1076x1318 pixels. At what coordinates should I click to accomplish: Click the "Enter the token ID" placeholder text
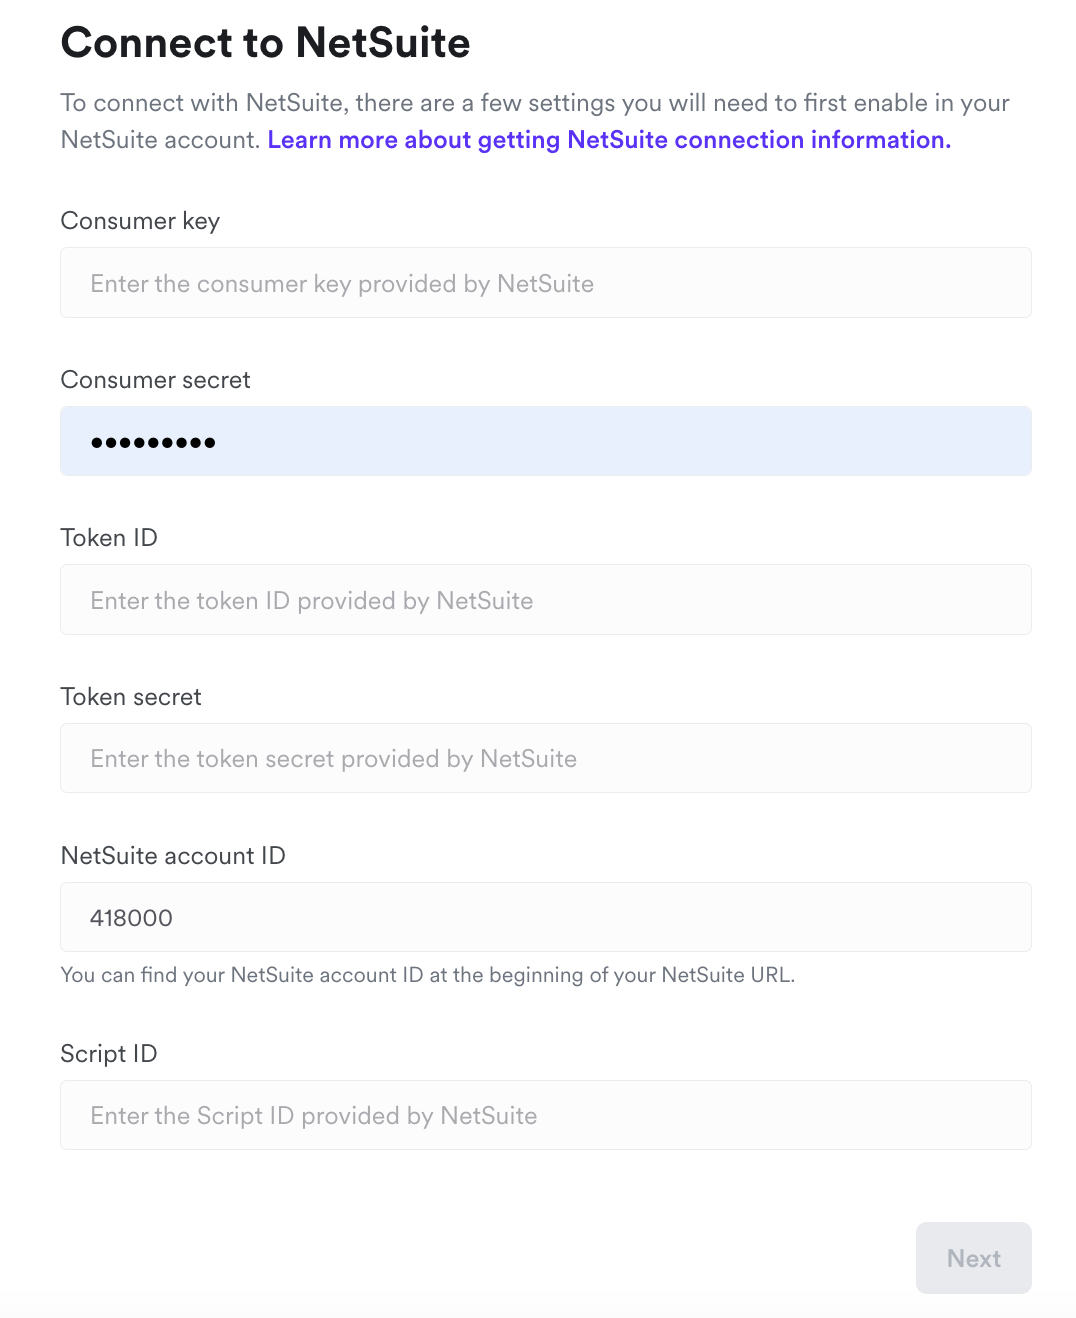(x=311, y=601)
